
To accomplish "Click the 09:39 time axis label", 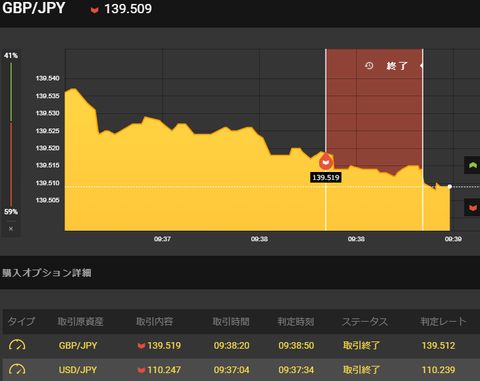I will tap(453, 239).
